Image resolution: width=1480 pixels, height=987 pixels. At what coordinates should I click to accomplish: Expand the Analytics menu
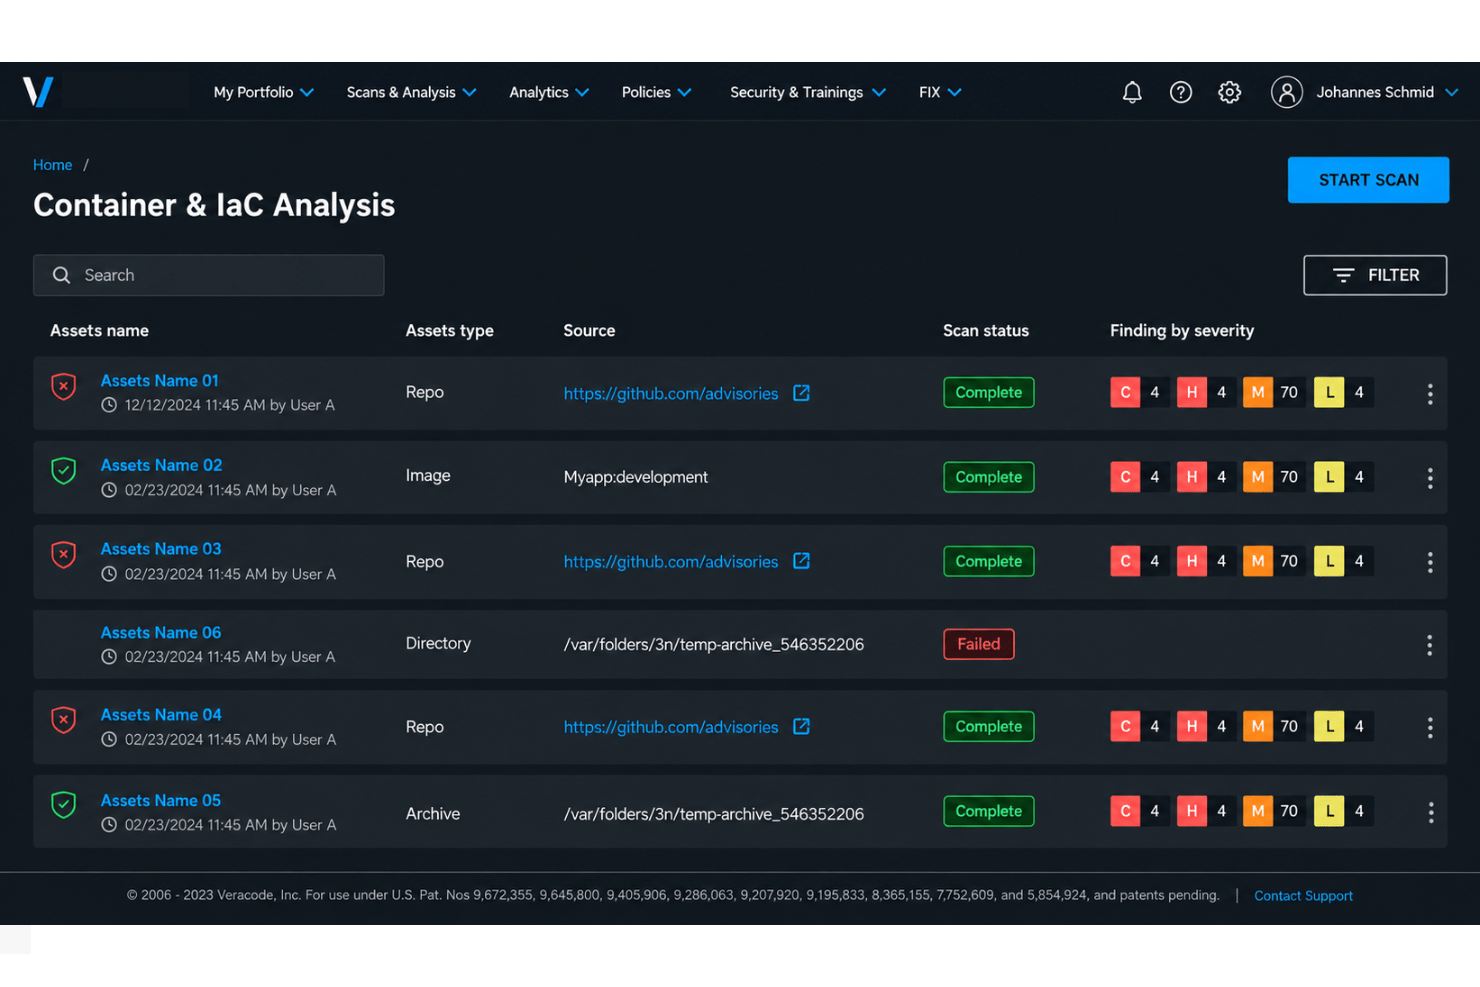point(549,92)
